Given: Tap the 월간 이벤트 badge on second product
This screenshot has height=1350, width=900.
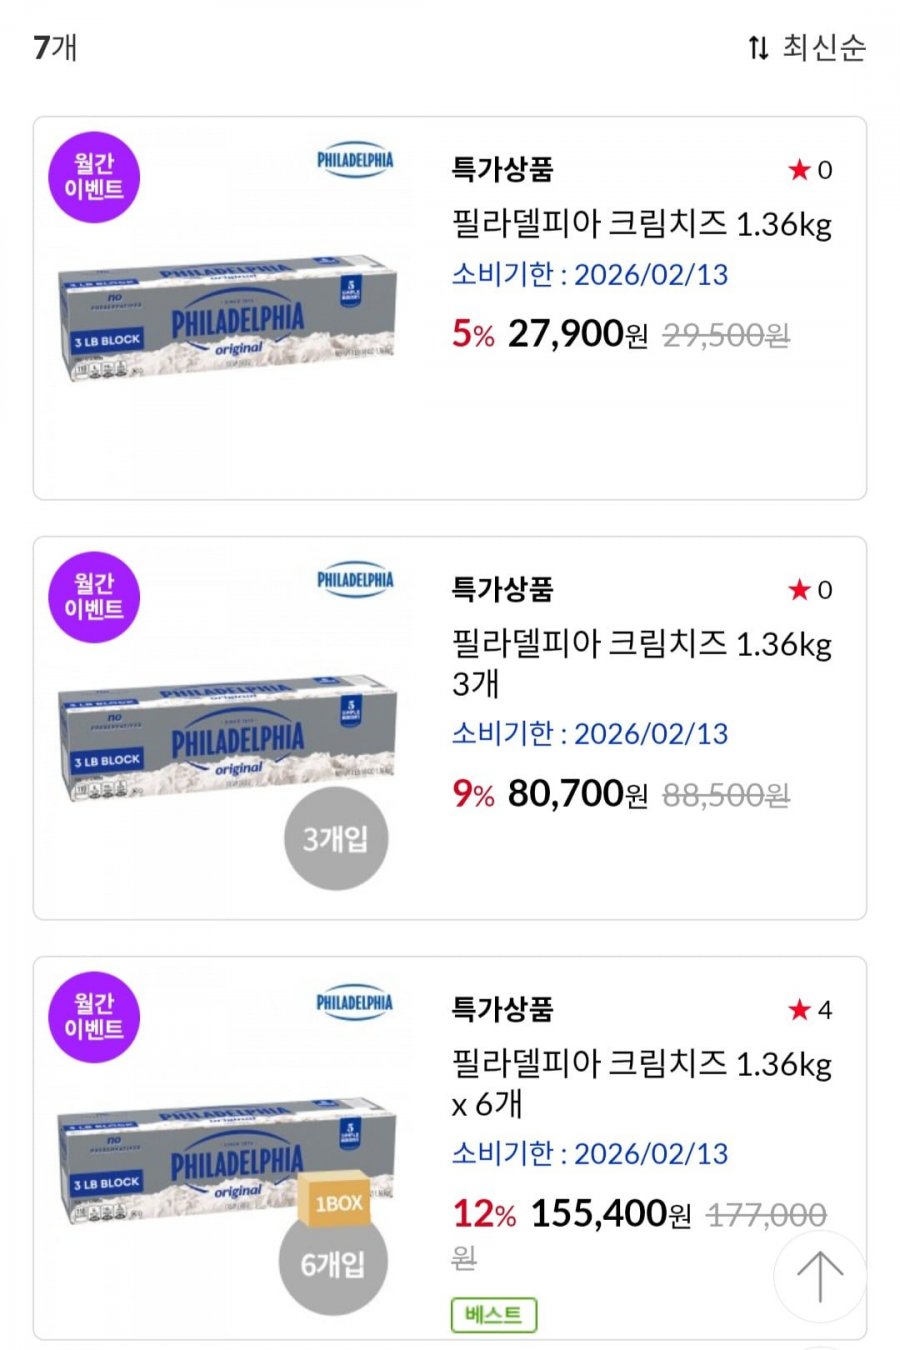Looking at the screenshot, I should pos(94,597).
